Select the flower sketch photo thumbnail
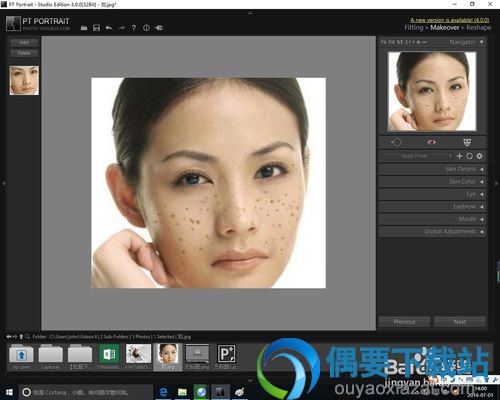The height and width of the screenshot is (400, 500). click(x=138, y=357)
